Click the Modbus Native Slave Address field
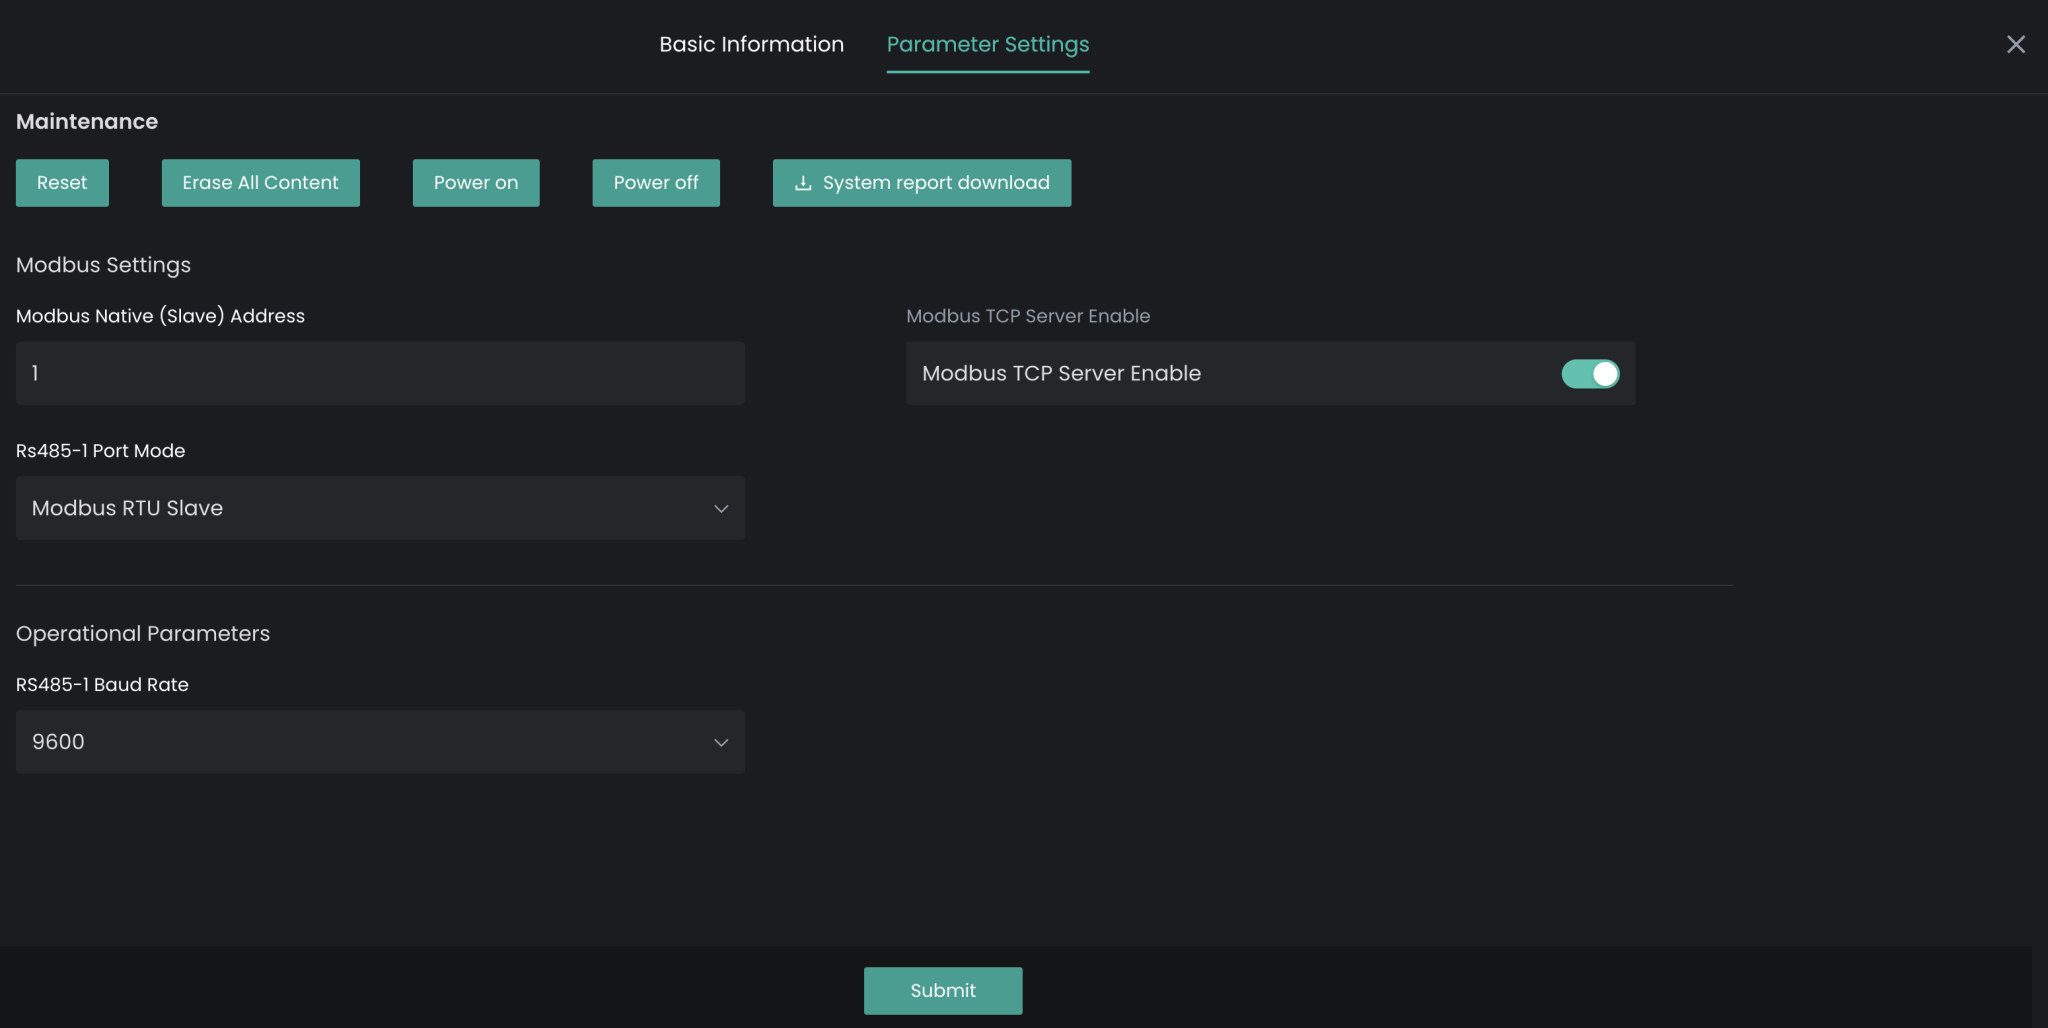2048x1028 pixels. 380,373
